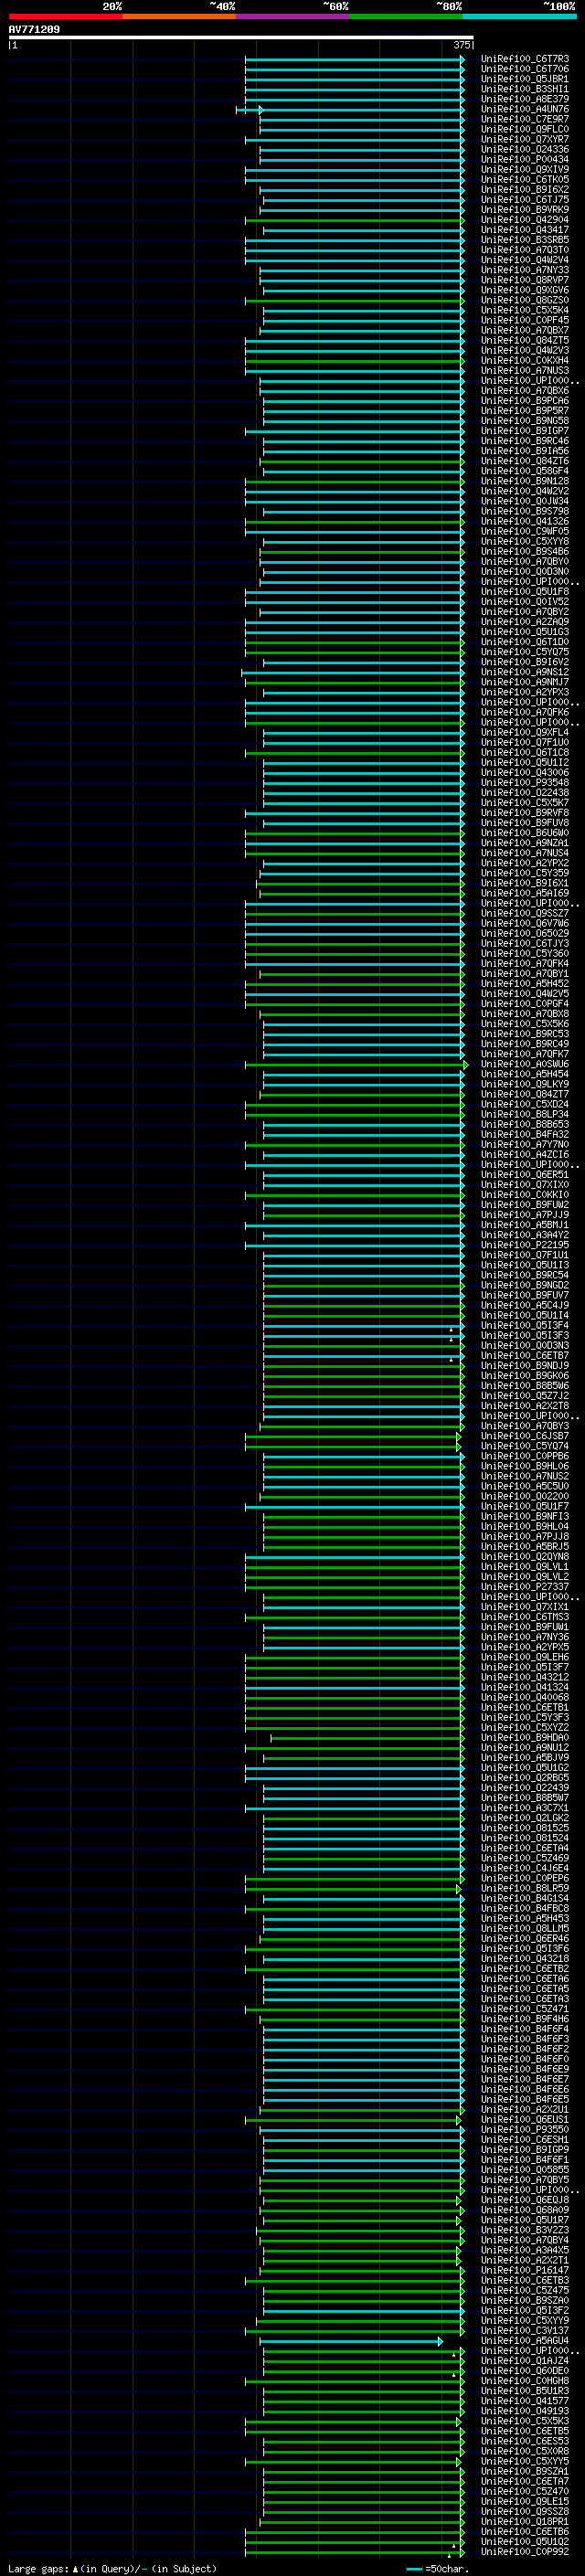
Task: Select hit UniRef100_Q18PR1
Action: (524, 2521)
